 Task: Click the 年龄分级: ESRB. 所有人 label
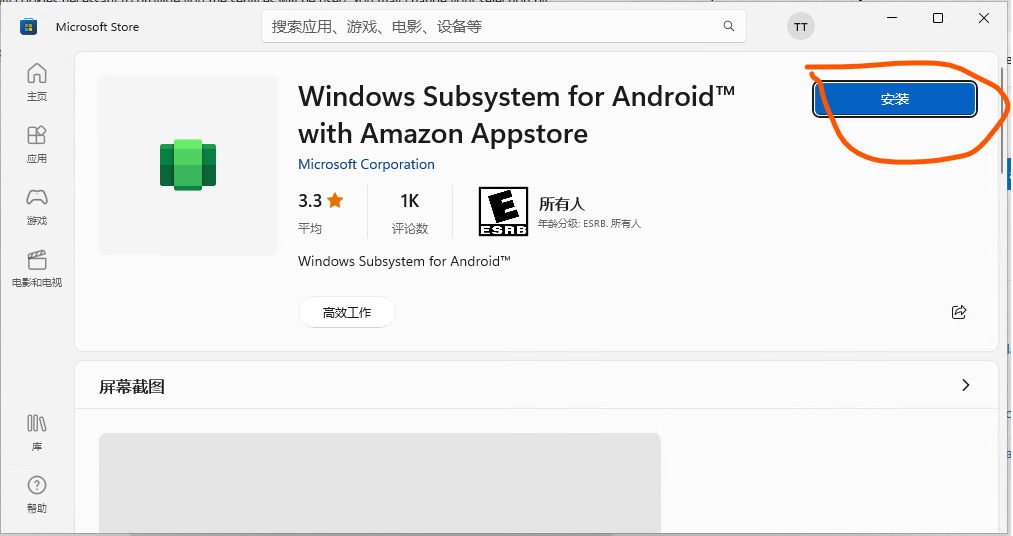[589, 223]
